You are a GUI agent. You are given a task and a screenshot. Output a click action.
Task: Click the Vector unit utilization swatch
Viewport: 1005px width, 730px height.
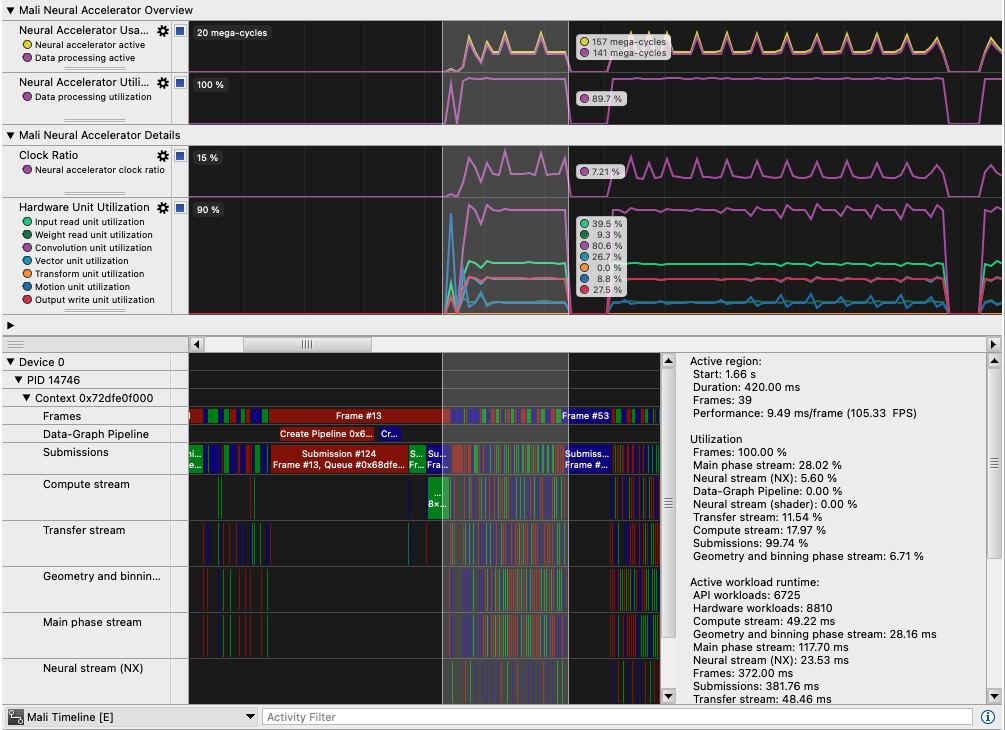(27, 261)
